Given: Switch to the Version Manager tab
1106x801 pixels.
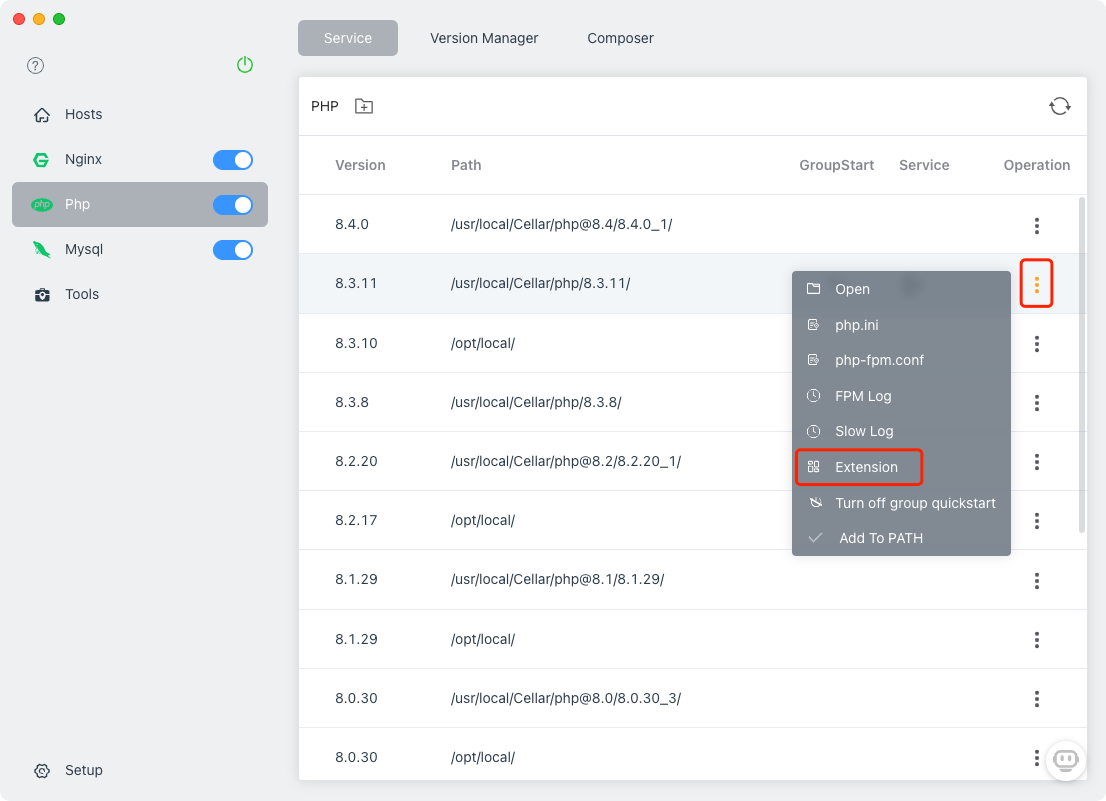Looking at the screenshot, I should [484, 38].
